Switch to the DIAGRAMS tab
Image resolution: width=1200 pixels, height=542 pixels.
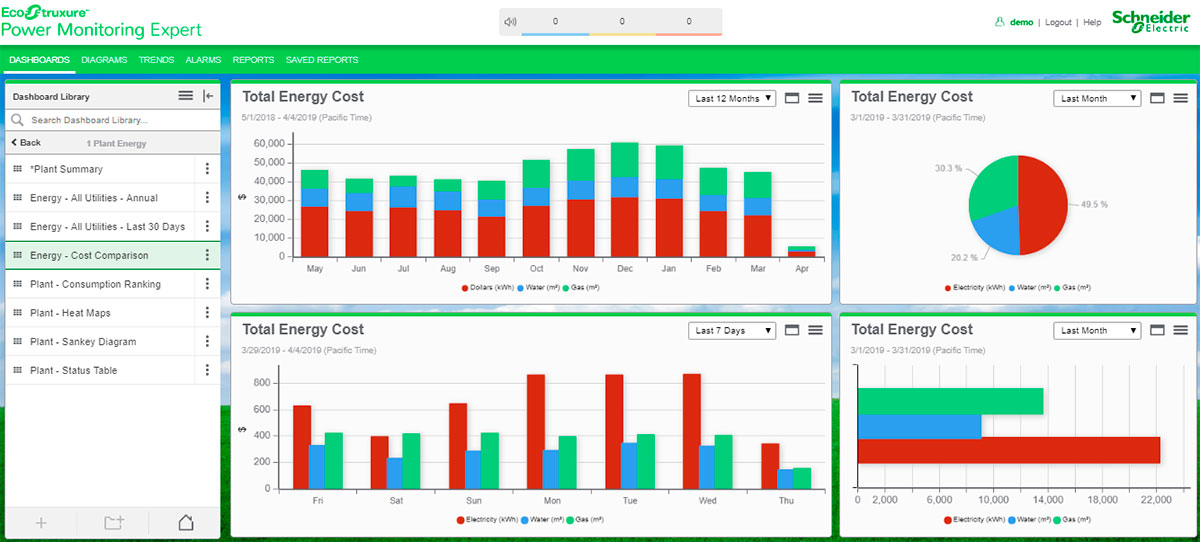104,60
